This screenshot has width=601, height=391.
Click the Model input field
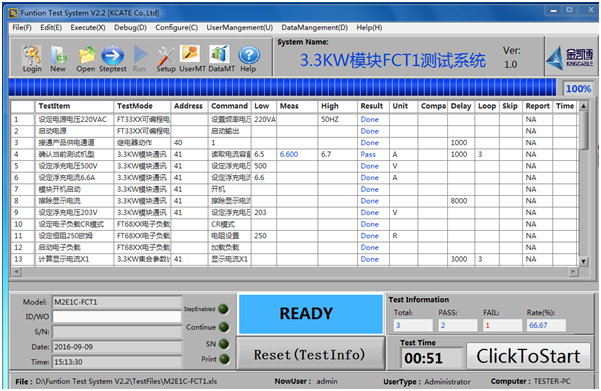click(117, 302)
